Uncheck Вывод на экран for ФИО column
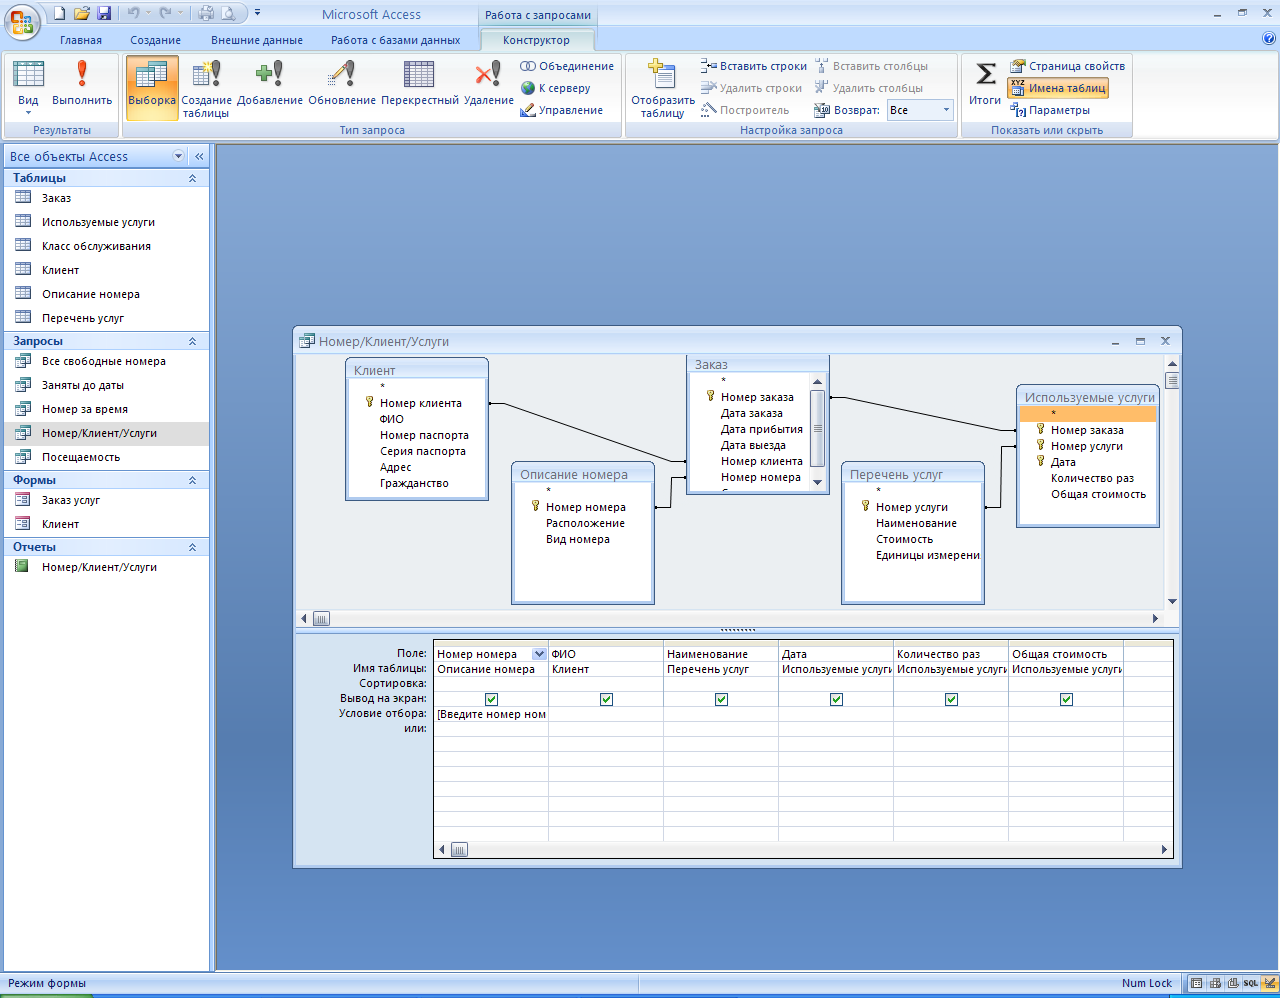 [606, 699]
